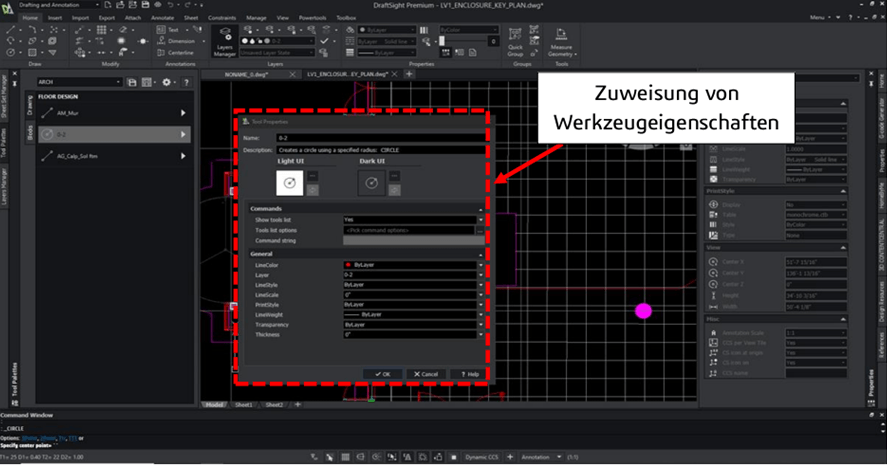Viewport: 887px width, 465px height.
Task: Collapse the General section
Action: coord(480,254)
